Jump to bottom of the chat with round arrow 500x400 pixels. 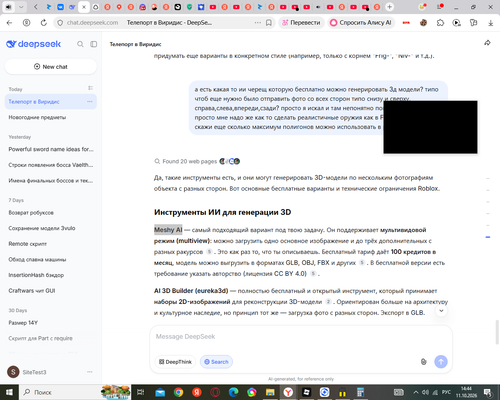point(441,311)
